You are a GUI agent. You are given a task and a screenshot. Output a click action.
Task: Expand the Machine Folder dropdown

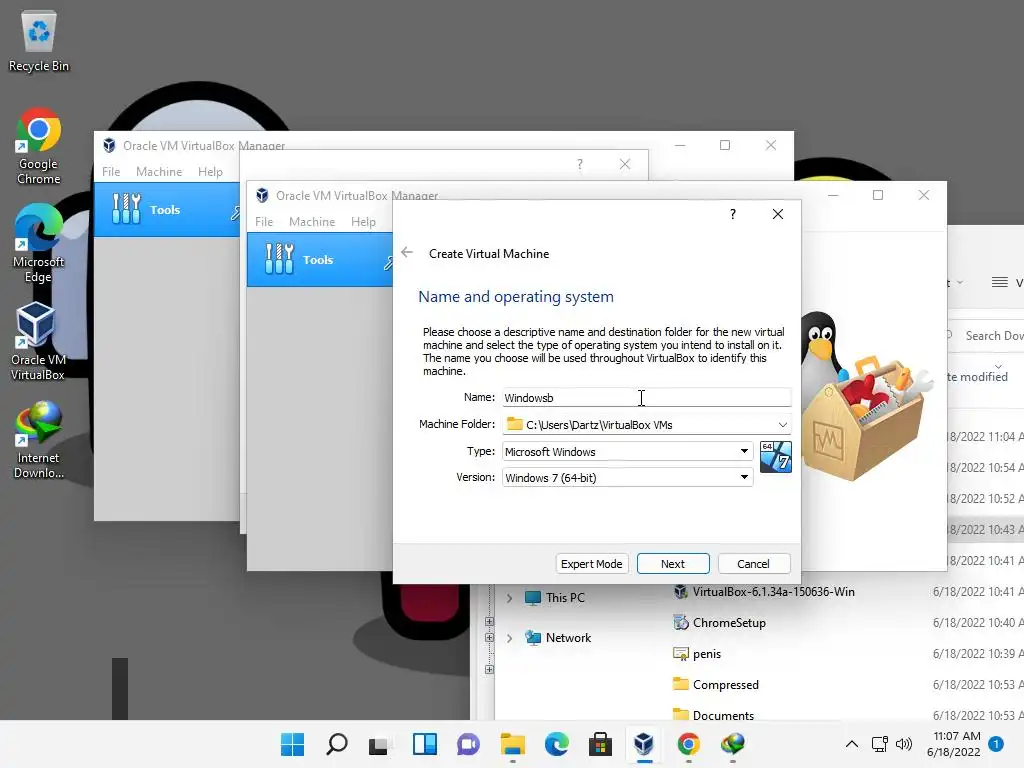pyautogui.click(x=782, y=424)
